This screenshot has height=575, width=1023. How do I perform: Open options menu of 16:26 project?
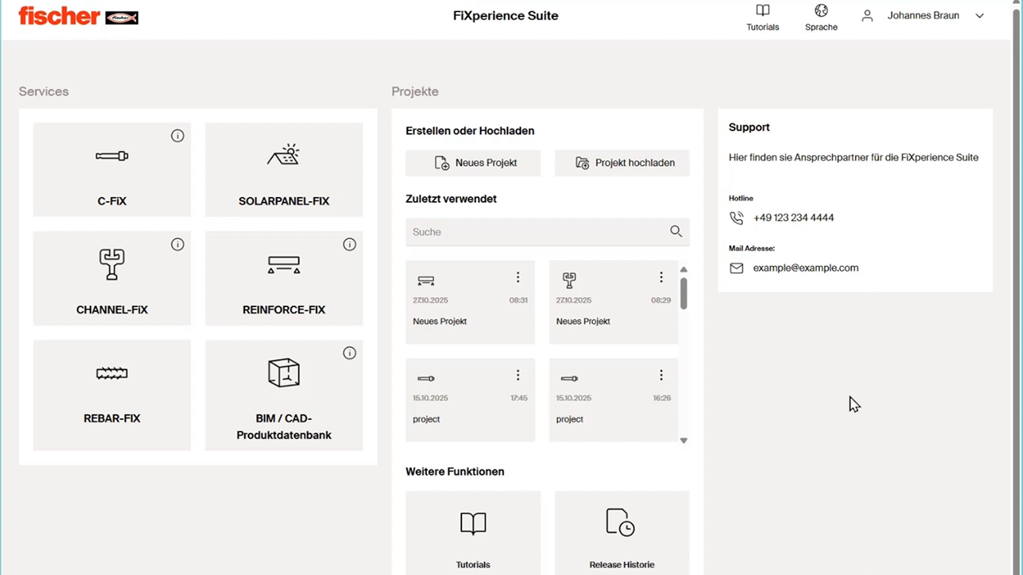pyautogui.click(x=661, y=376)
